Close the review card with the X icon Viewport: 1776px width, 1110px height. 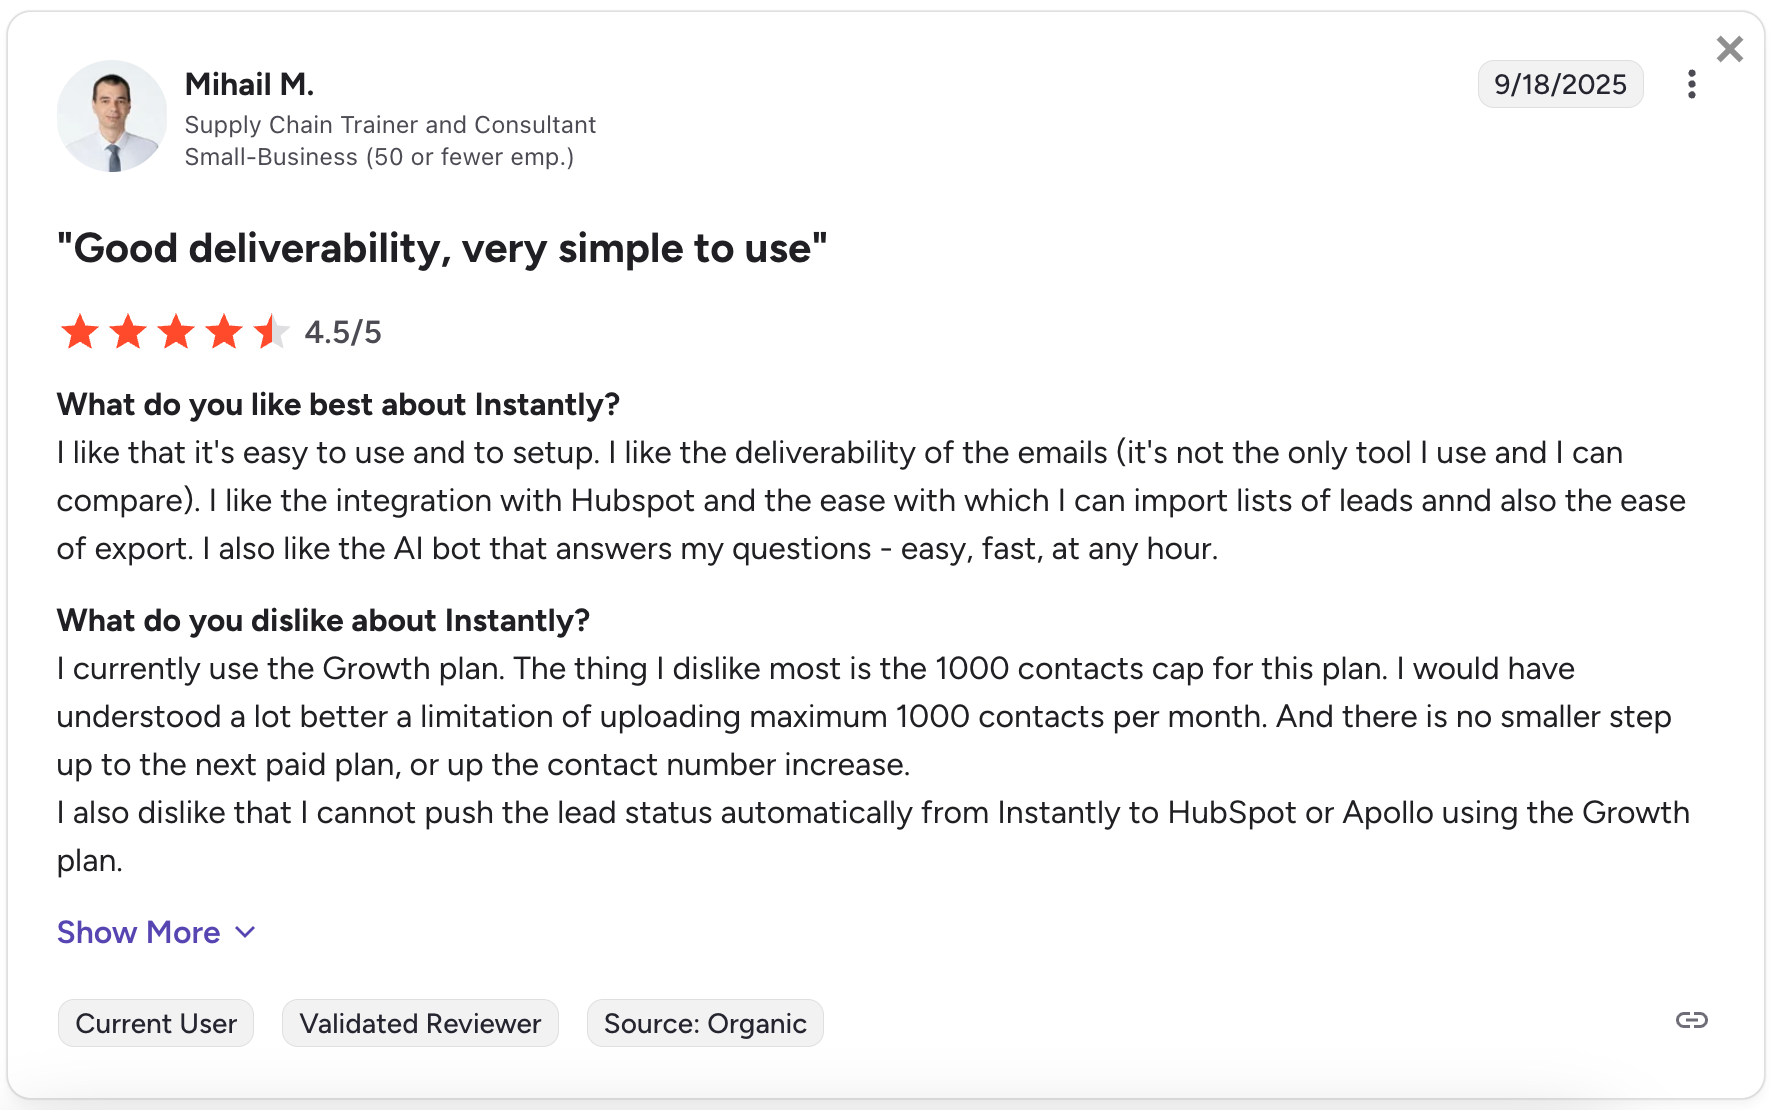(1729, 48)
